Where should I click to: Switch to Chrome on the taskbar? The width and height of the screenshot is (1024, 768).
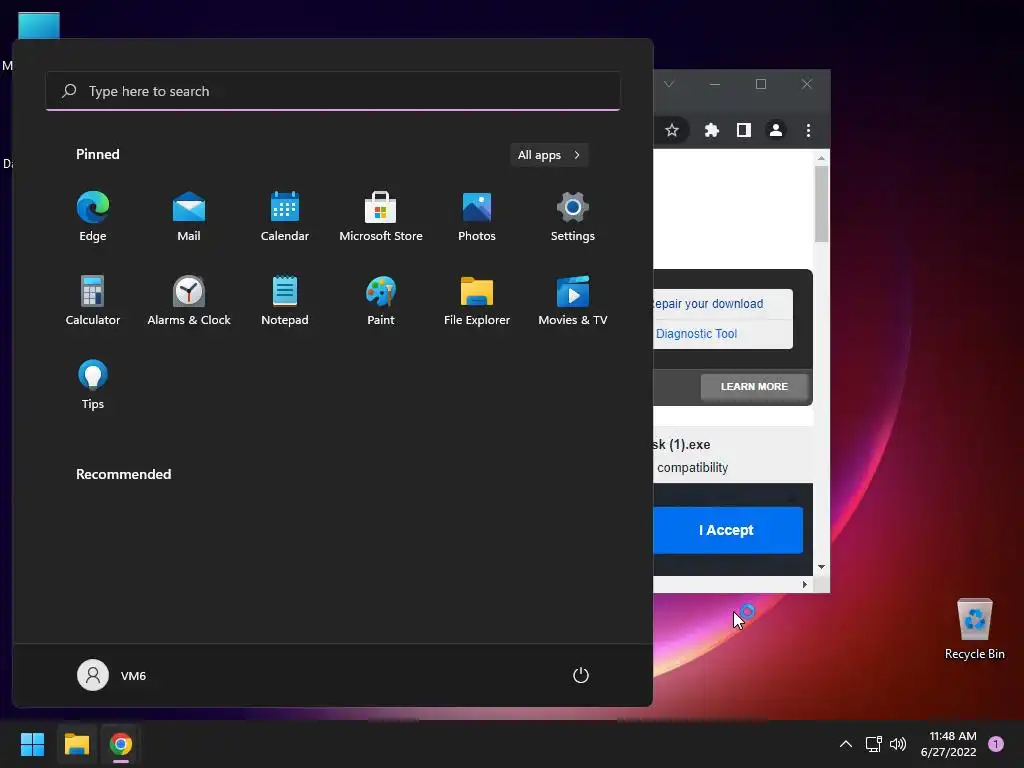click(121, 744)
